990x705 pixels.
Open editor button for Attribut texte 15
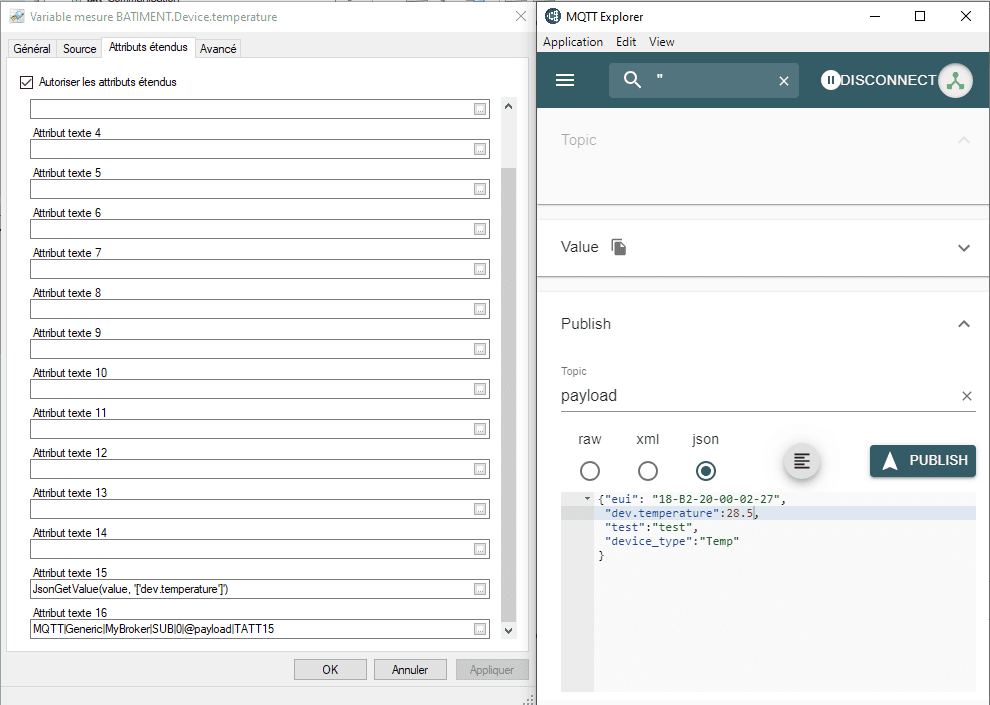[x=480, y=589]
